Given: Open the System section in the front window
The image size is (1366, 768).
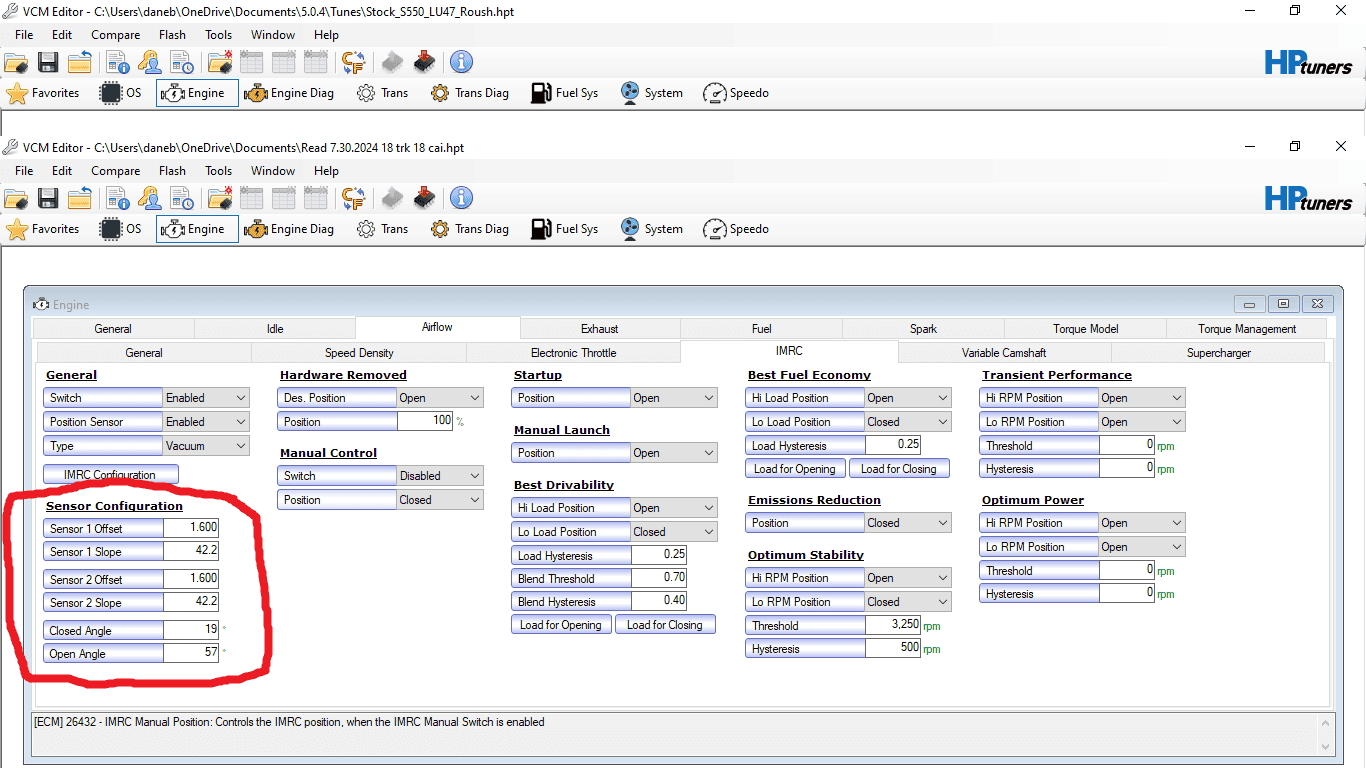Looking at the screenshot, I should [x=651, y=229].
